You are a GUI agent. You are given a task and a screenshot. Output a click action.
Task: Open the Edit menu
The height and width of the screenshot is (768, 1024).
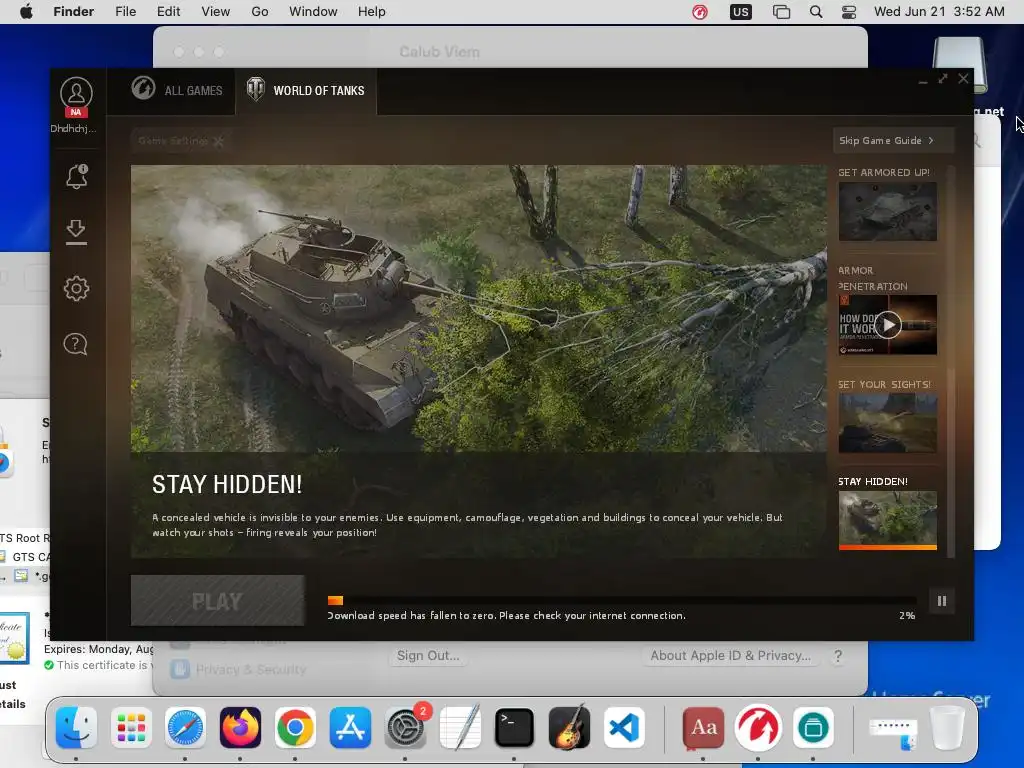(x=168, y=12)
